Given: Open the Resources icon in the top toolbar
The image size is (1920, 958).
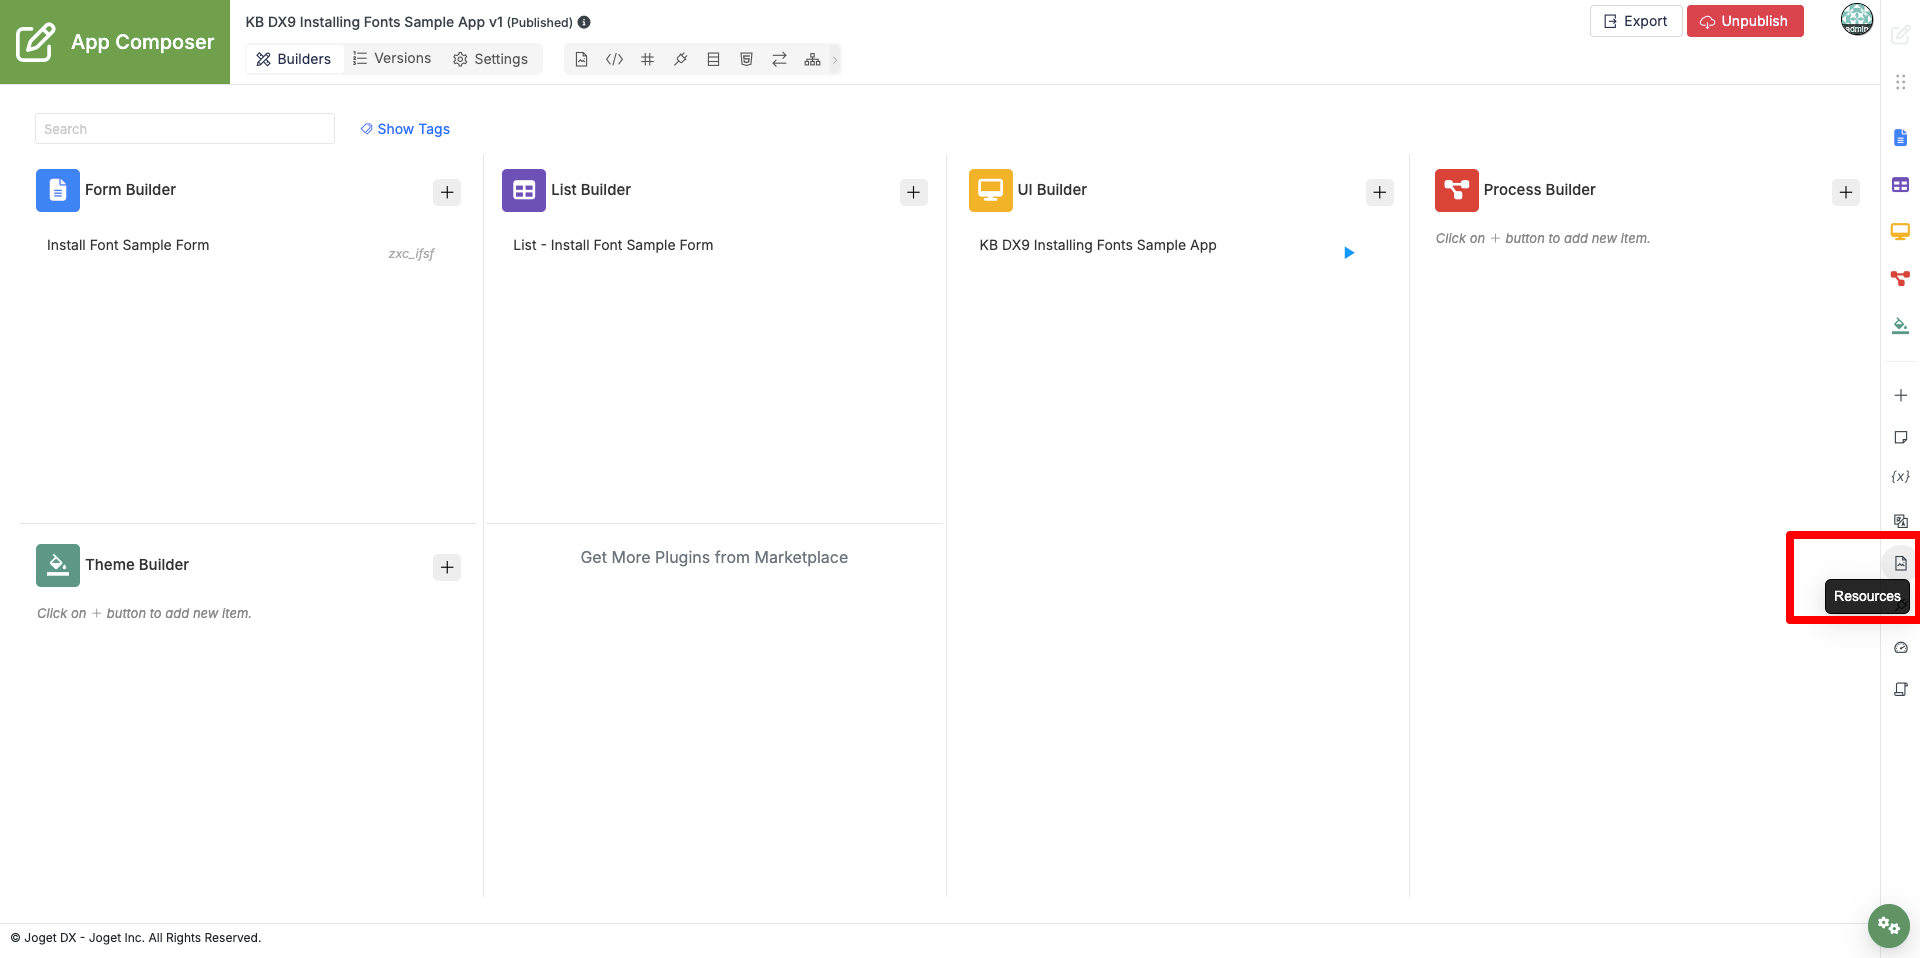Looking at the screenshot, I should point(581,59).
